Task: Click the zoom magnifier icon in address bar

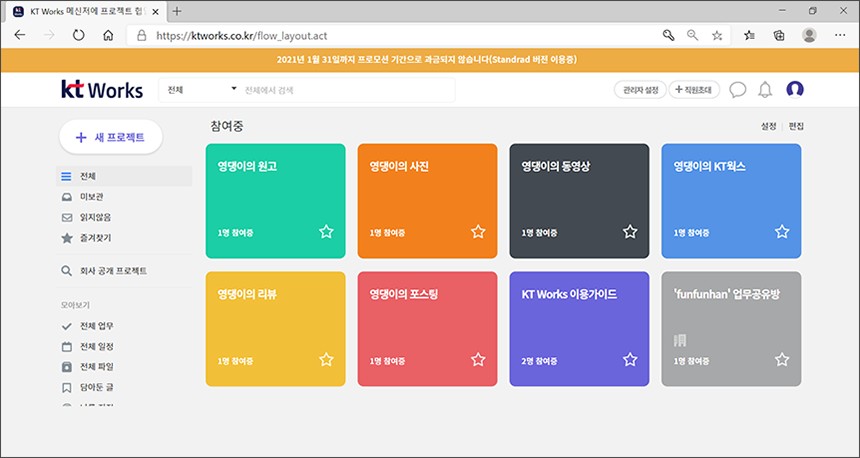Action: [693, 36]
